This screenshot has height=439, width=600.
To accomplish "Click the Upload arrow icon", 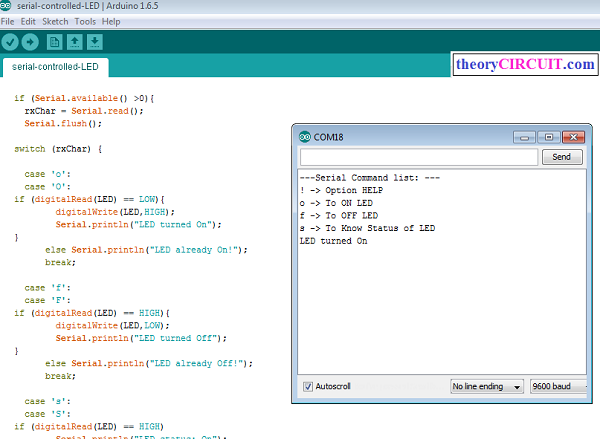I will (x=30, y=42).
